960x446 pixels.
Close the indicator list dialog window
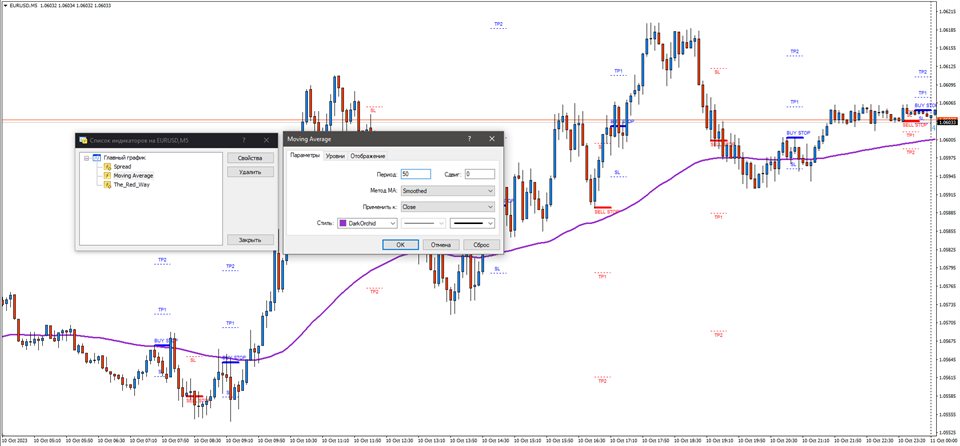coord(266,140)
